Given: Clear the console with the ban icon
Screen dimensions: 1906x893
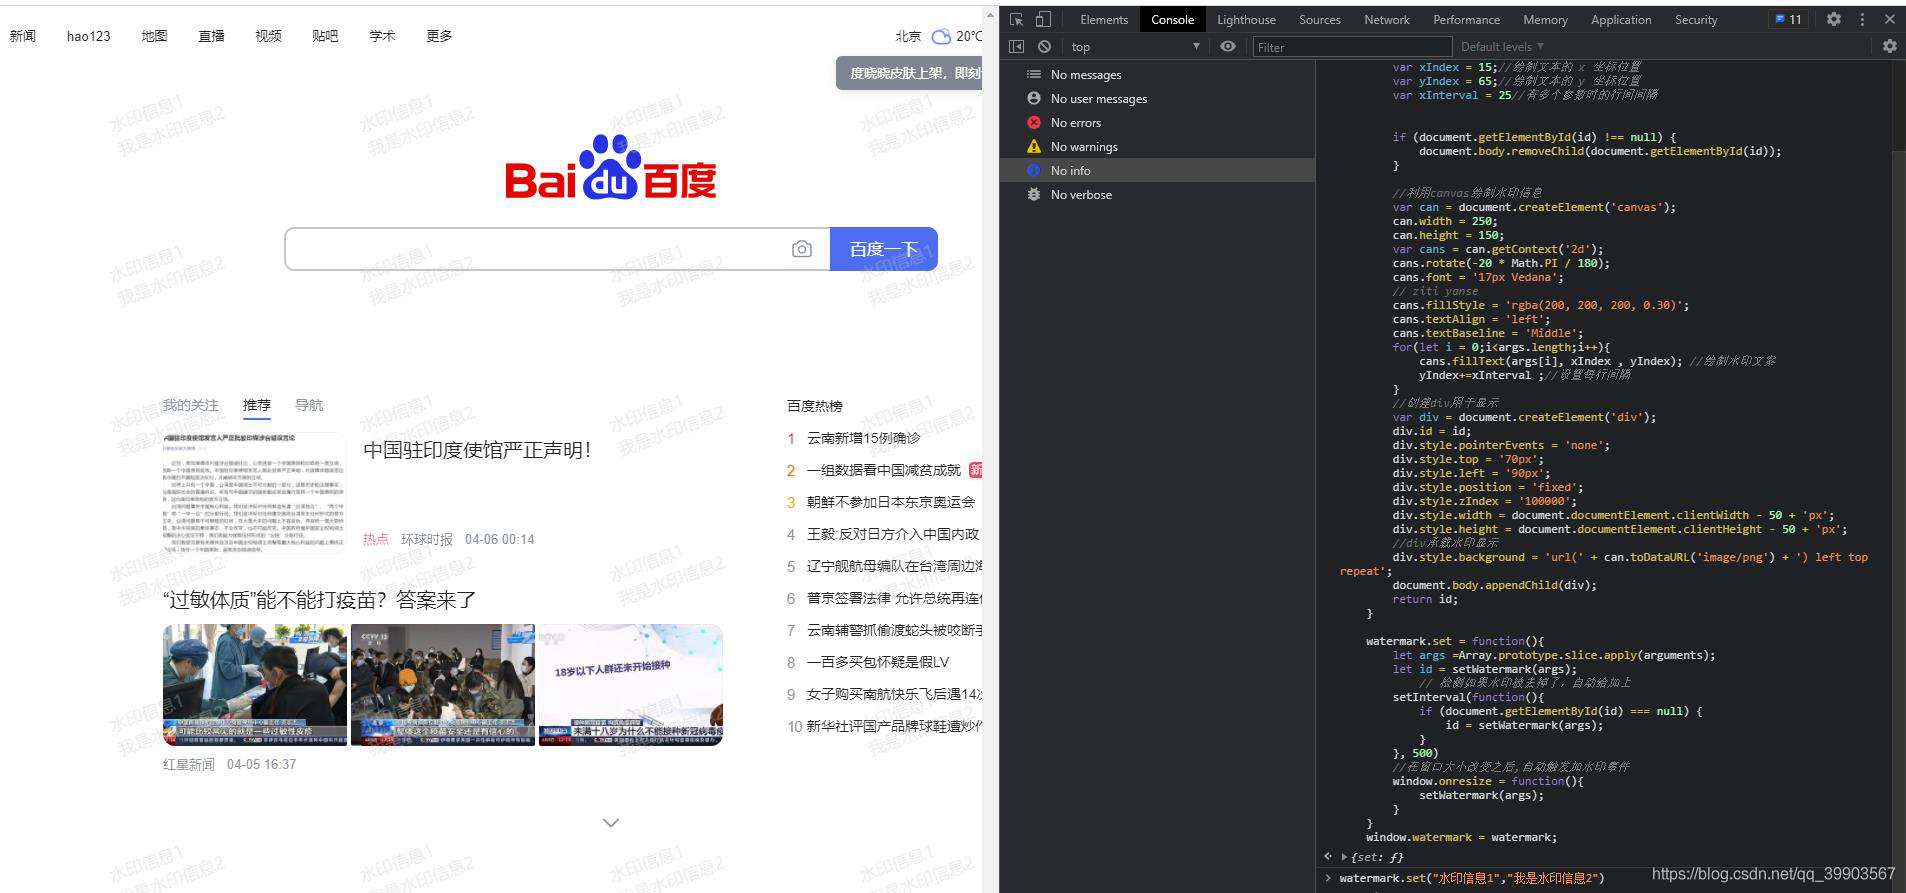Looking at the screenshot, I should click(x=1044, y=46).
